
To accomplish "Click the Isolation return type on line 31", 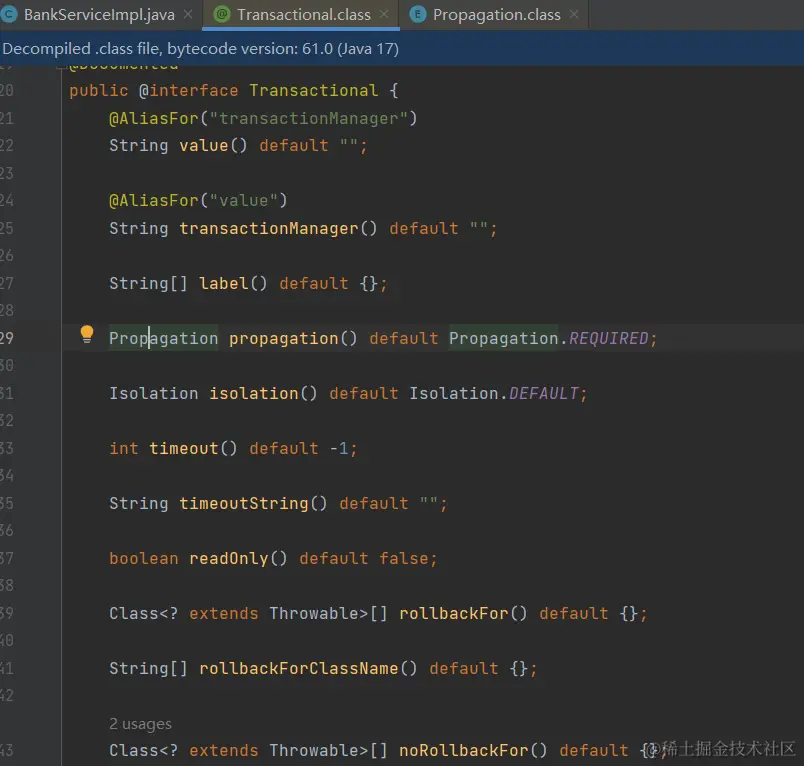I will (x=153, y=393).
